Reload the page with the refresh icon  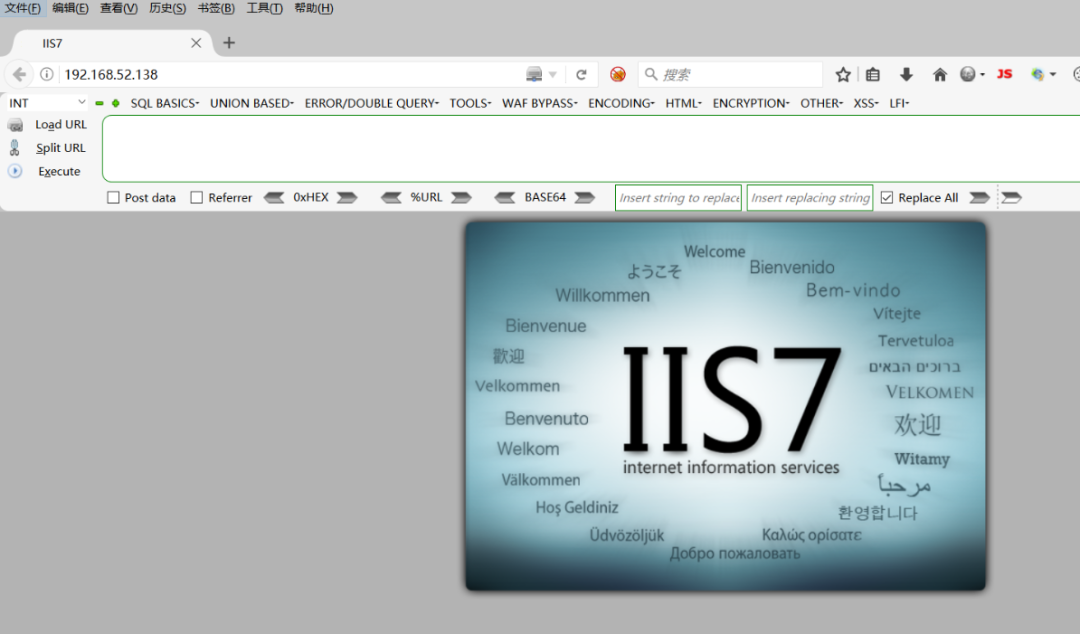click(x=581, y=75)
